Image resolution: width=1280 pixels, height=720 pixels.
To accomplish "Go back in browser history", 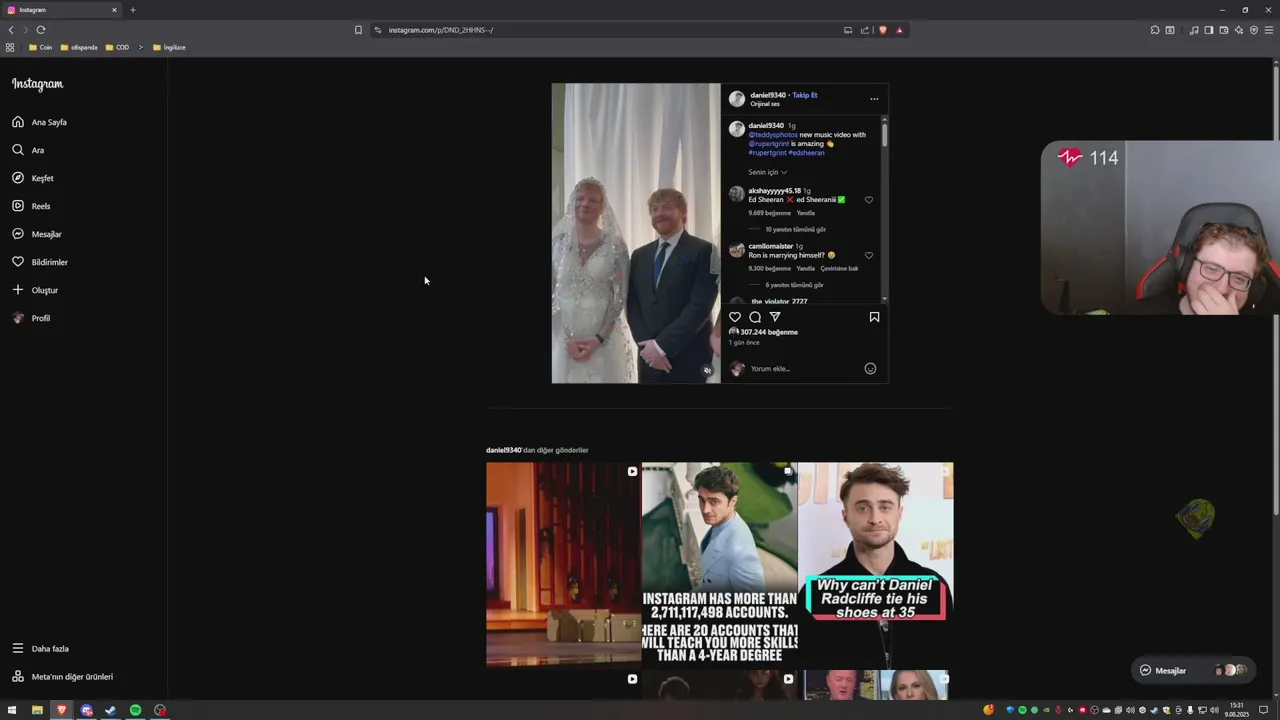I will click(11, 30).
